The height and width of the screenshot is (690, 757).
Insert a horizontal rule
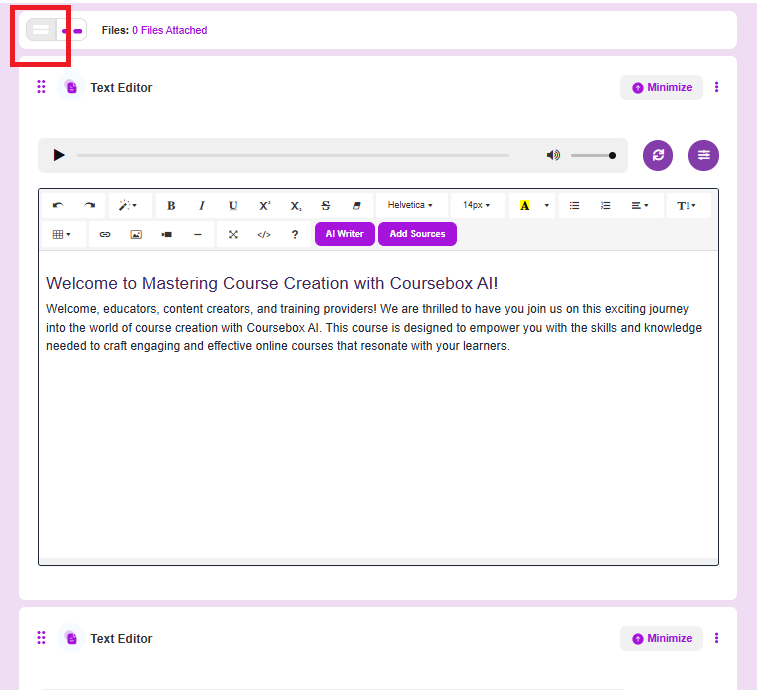pos(198,234)
